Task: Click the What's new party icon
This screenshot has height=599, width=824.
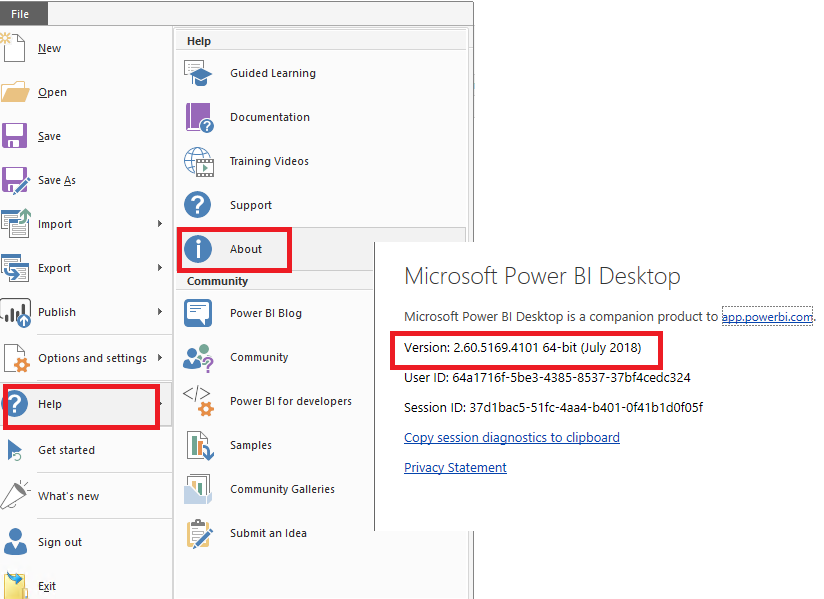Action: click(x=15, y=495)
